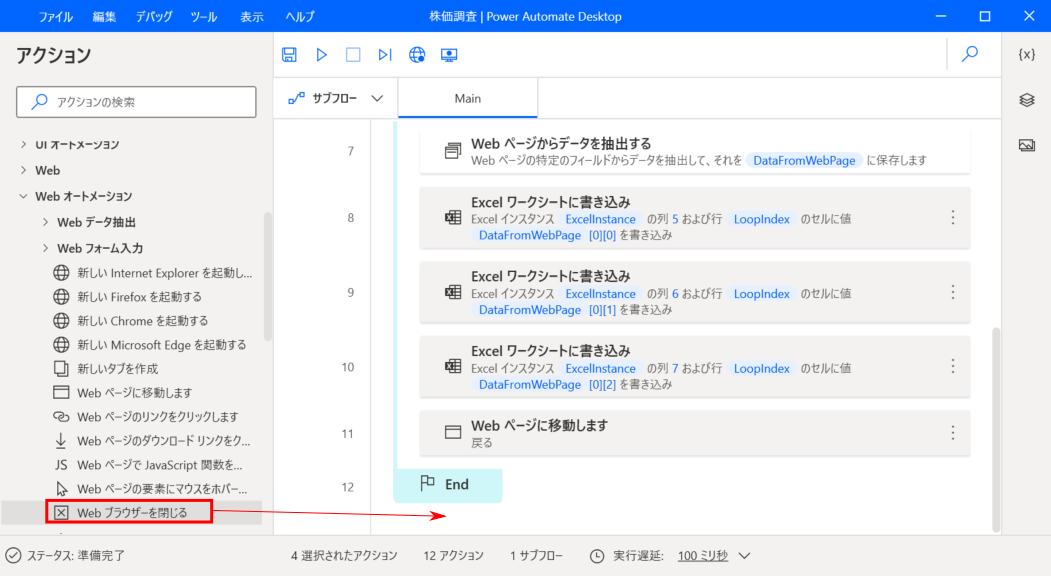Stop the flow execution

click(x=353, y=55)
